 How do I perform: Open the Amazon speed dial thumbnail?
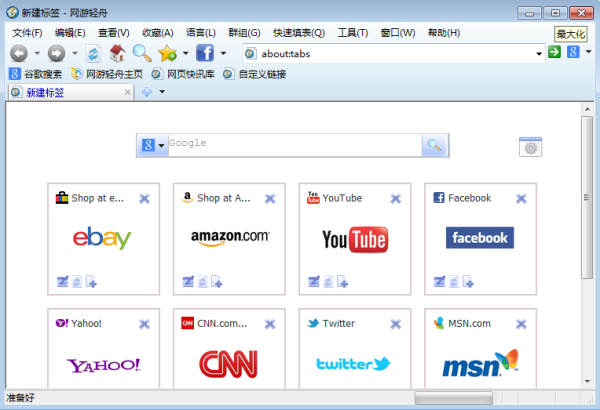[230, 238]
